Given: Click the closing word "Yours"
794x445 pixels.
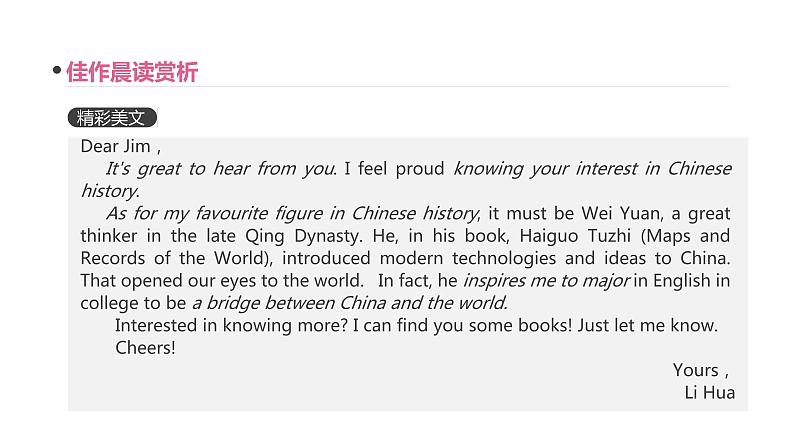Looking at the screenshot, I should [695, 370].
